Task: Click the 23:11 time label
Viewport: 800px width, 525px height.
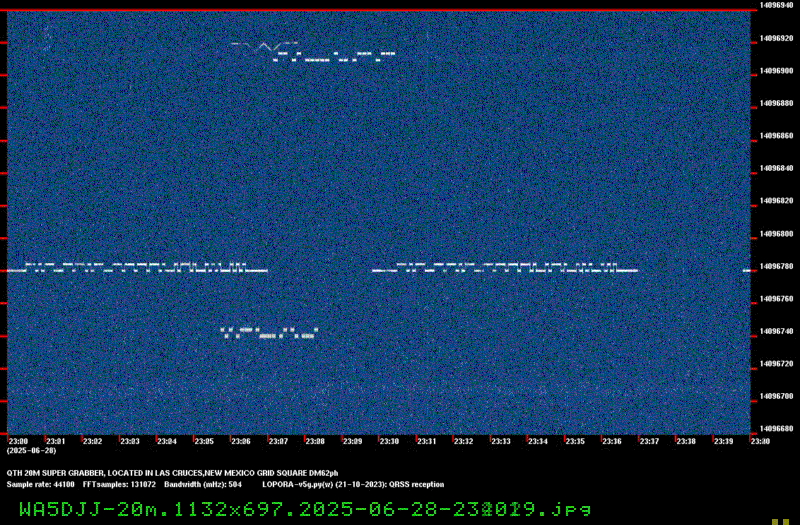Action: point(427,441)
